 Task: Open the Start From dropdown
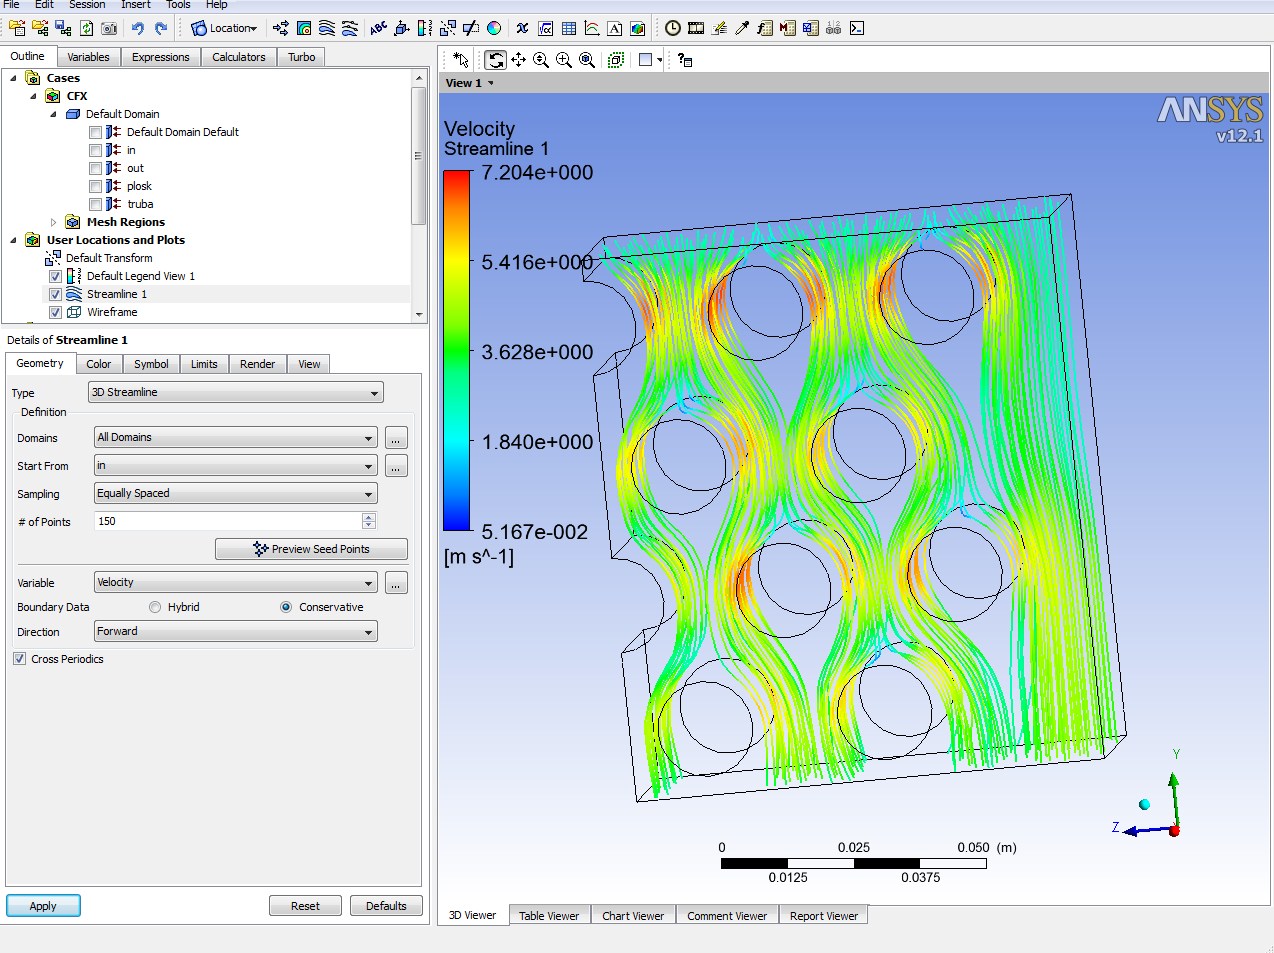236,466
